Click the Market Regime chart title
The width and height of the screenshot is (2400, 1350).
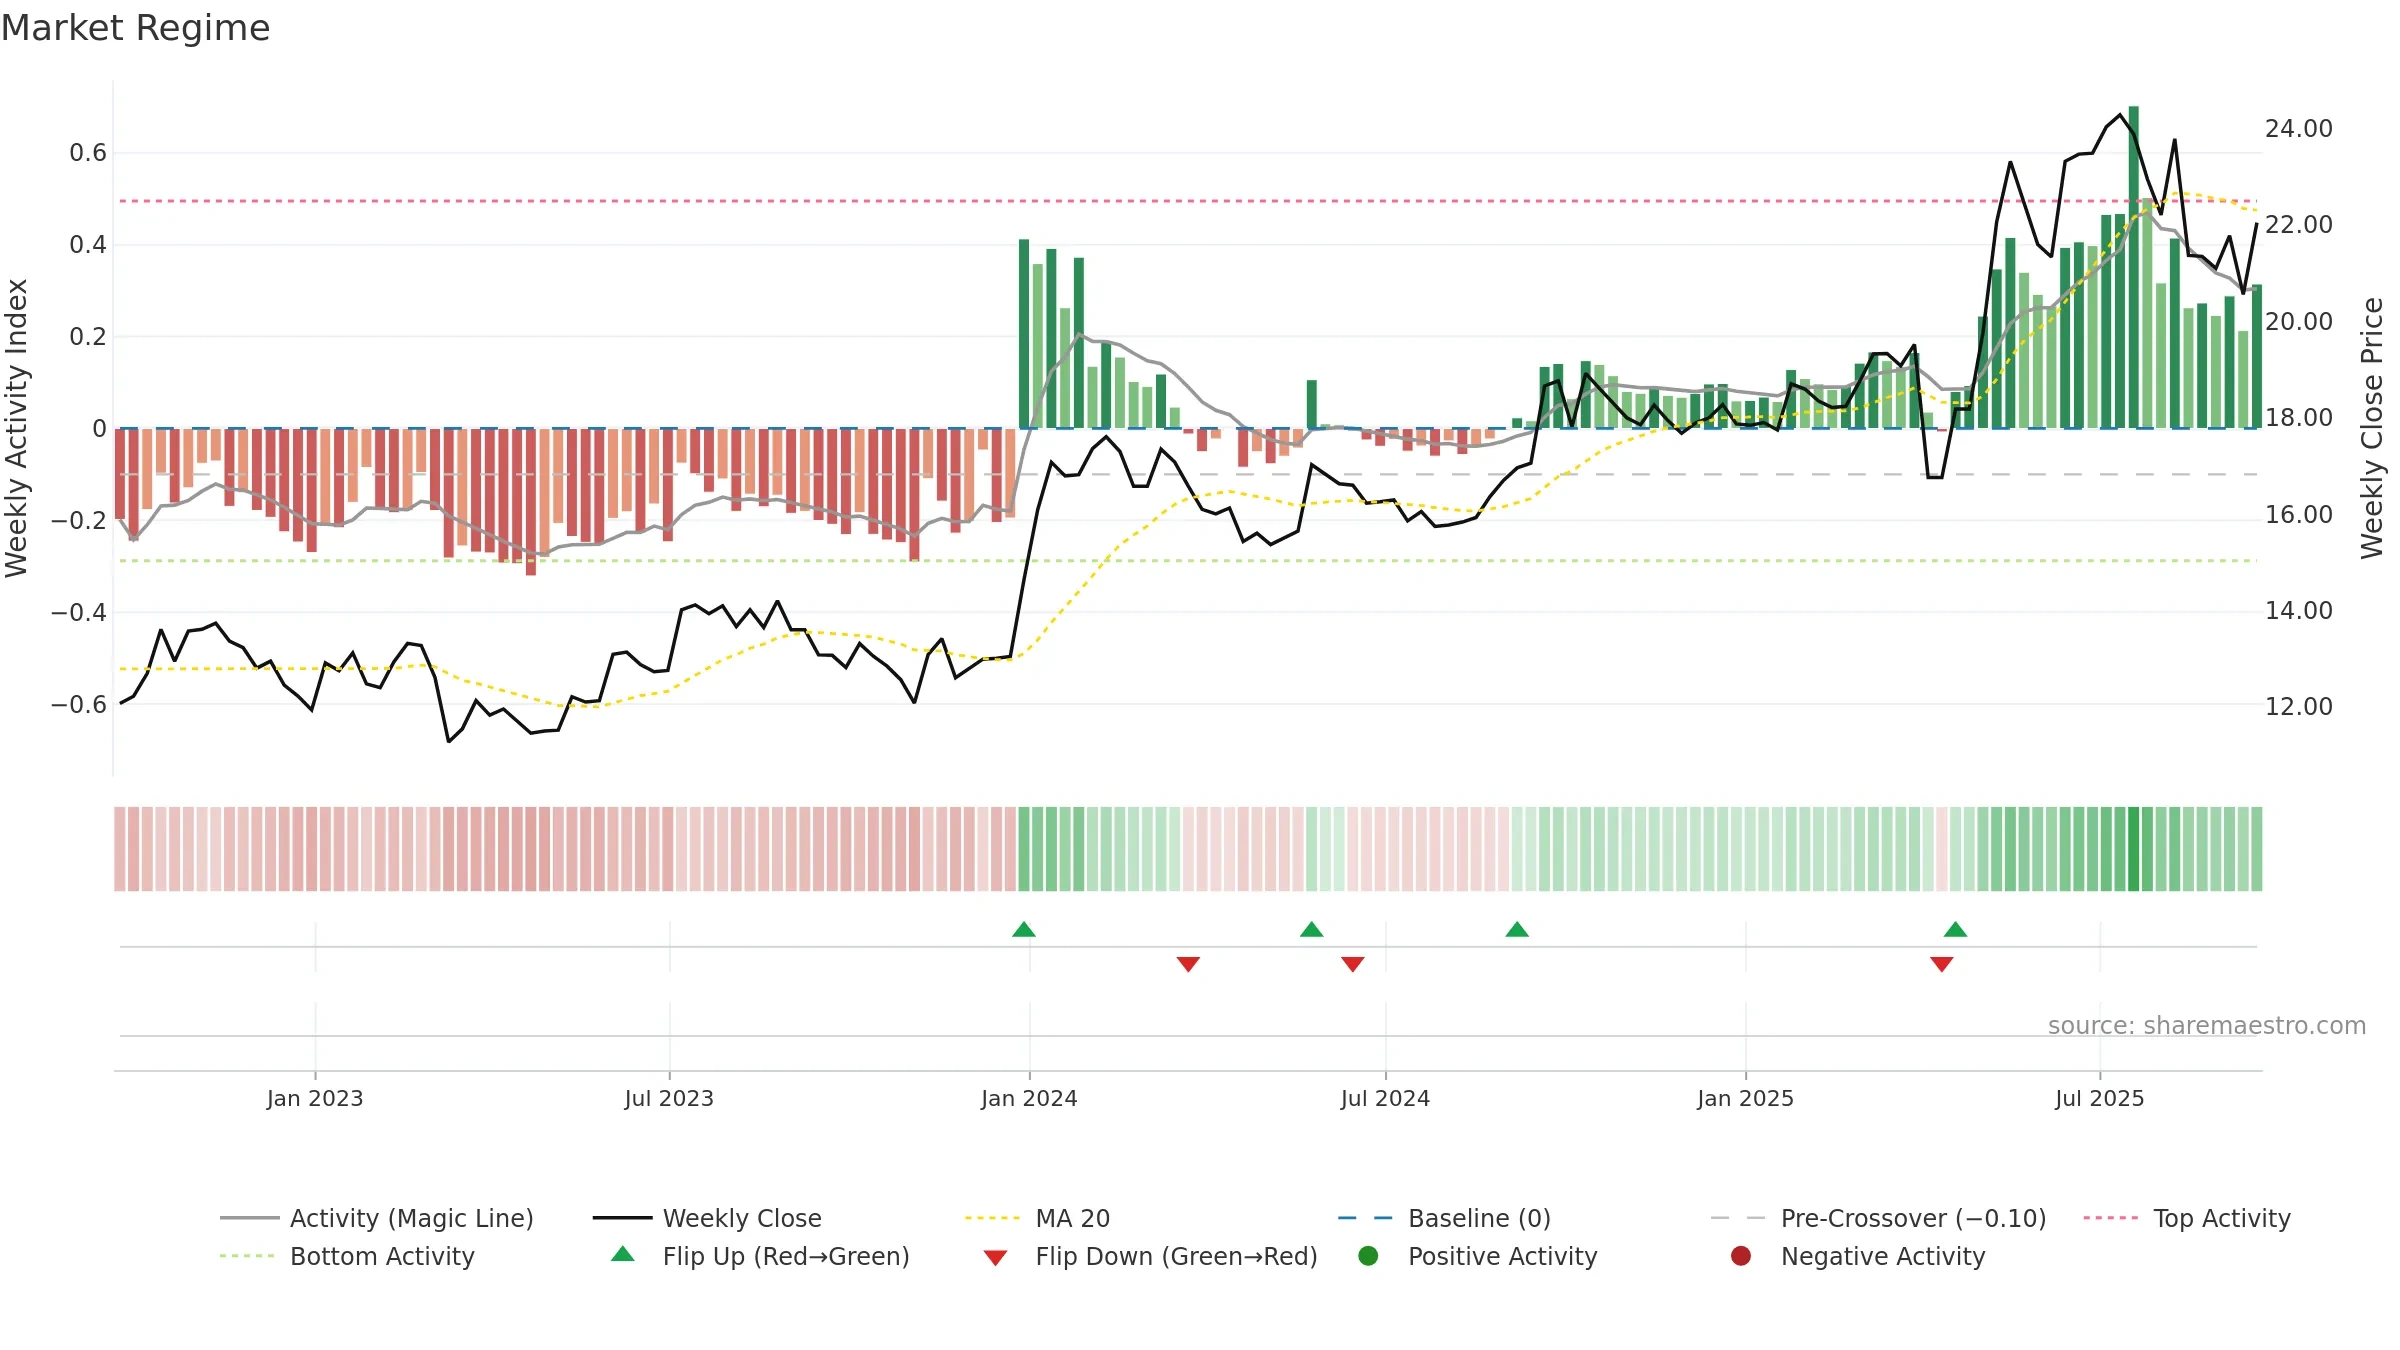pos(135,28)
